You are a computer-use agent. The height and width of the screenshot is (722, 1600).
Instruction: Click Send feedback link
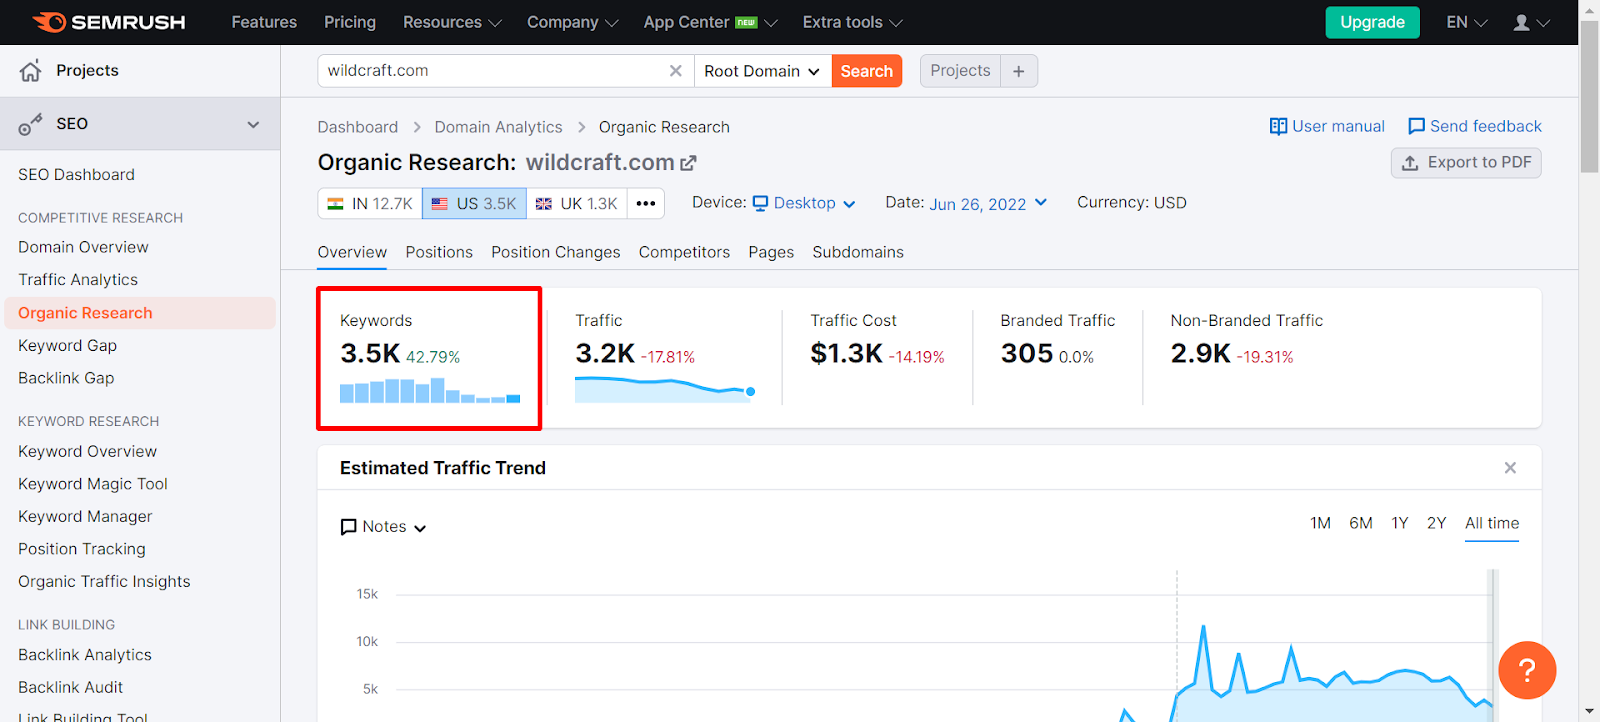click(x=1474, y=126)
